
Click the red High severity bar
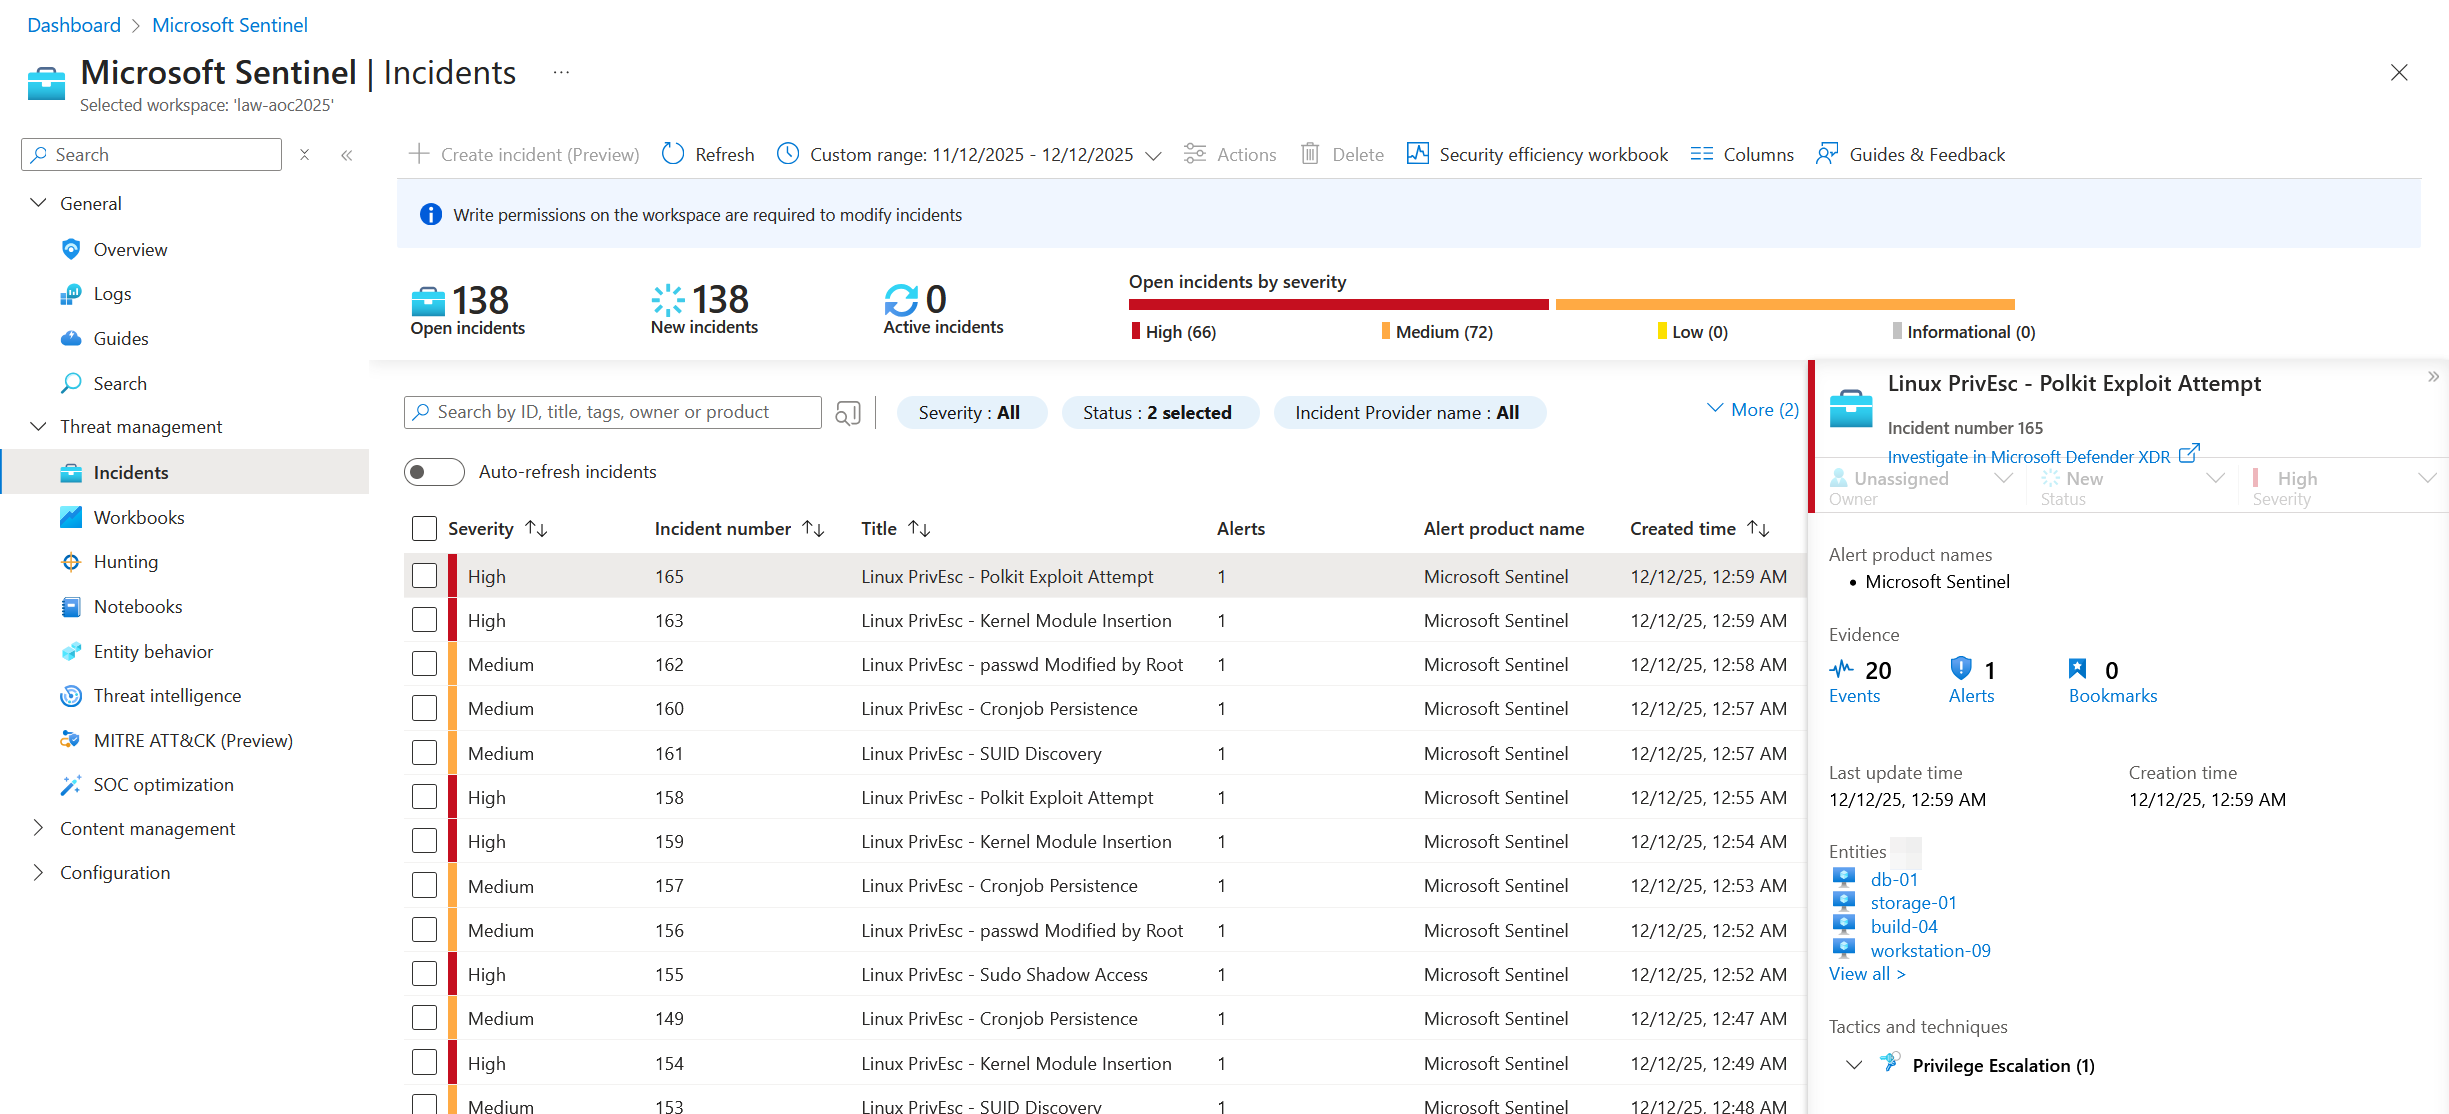pos(1338,304)
